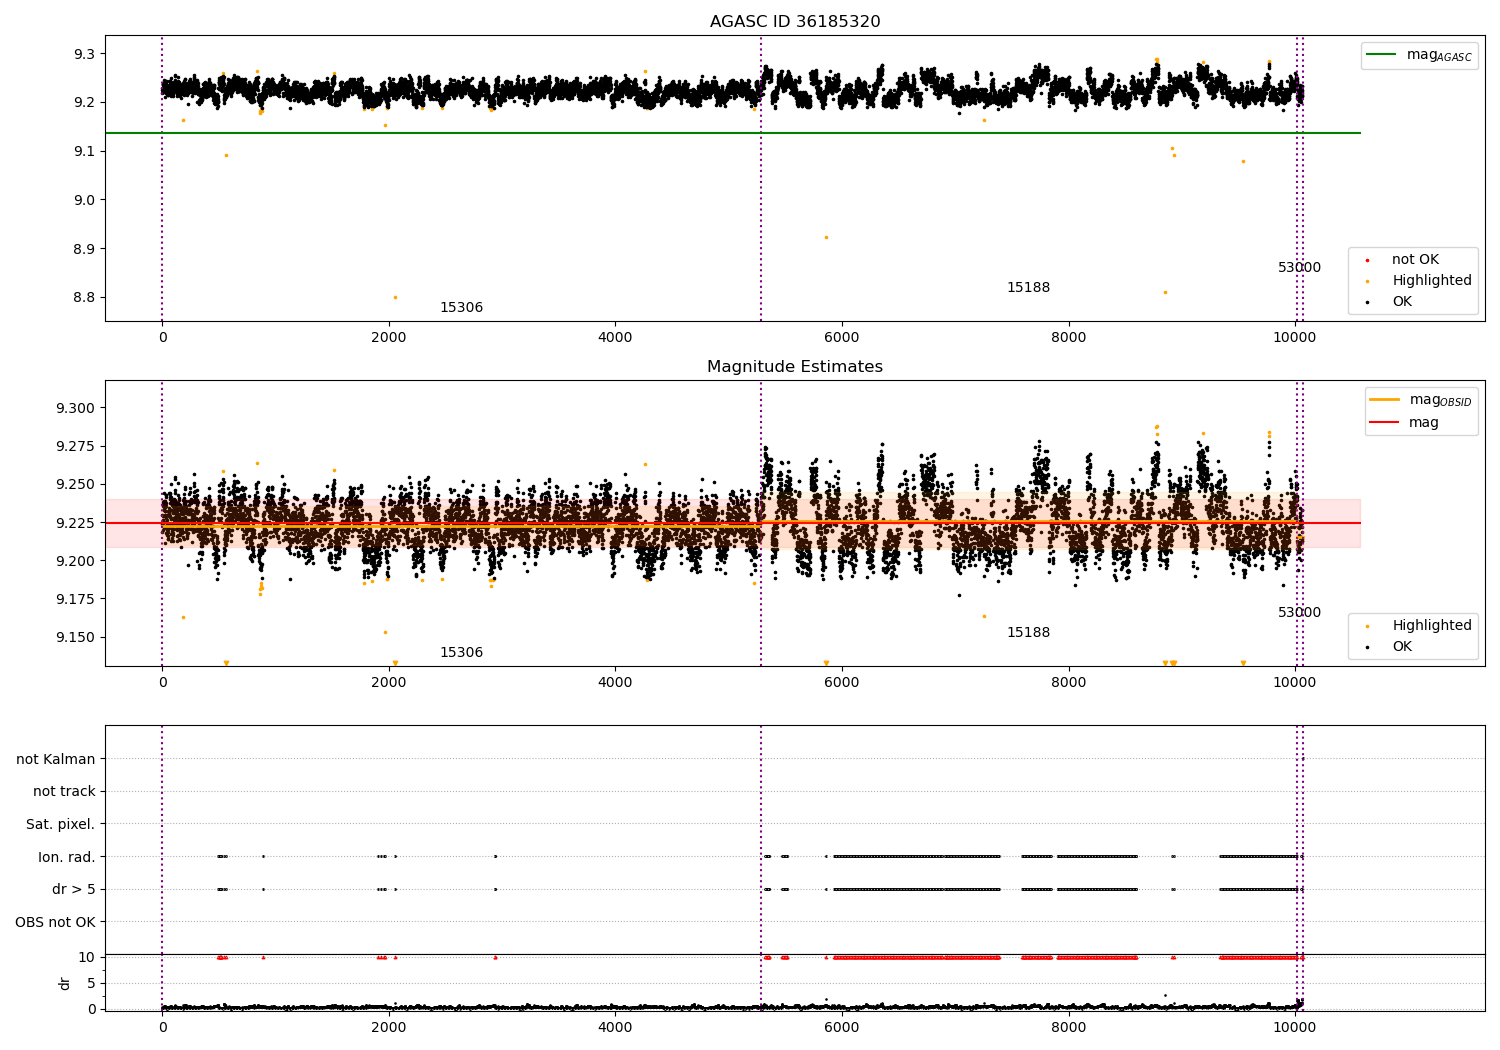Viewport: 1500px width, 1050px height.
Task: Click "not OK" in the top plot legend
Action: click(1415, 260)
